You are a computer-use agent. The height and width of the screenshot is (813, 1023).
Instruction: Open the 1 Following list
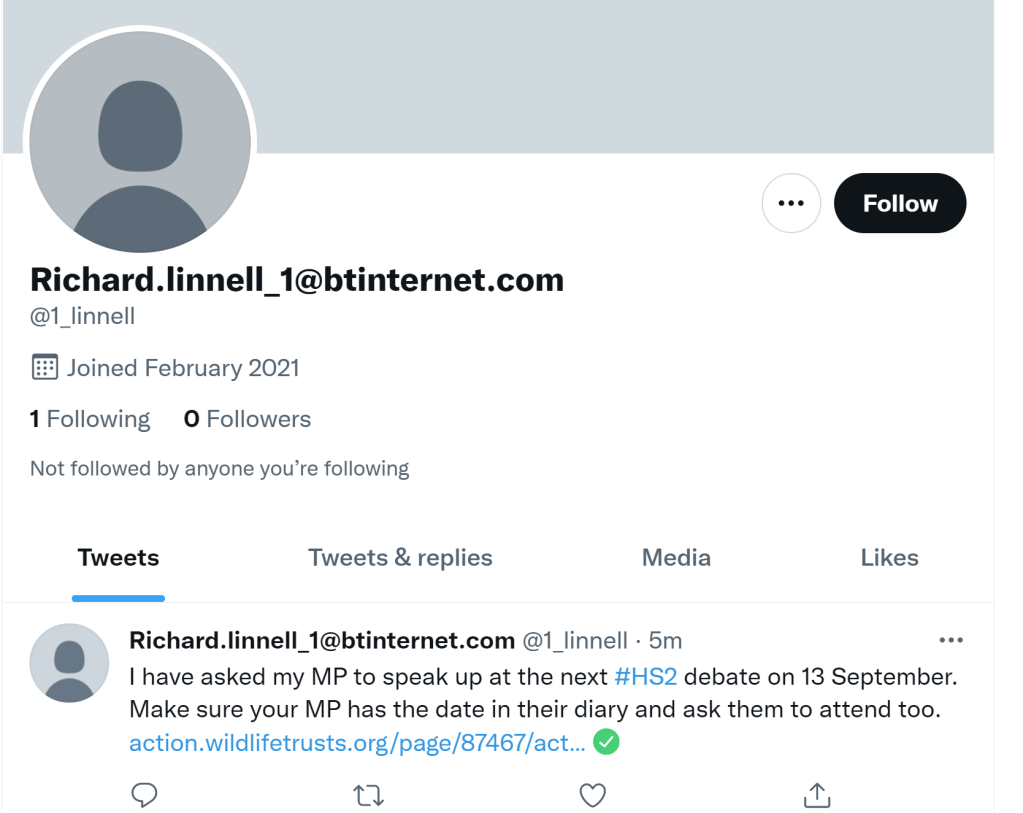tap(90, 419)
